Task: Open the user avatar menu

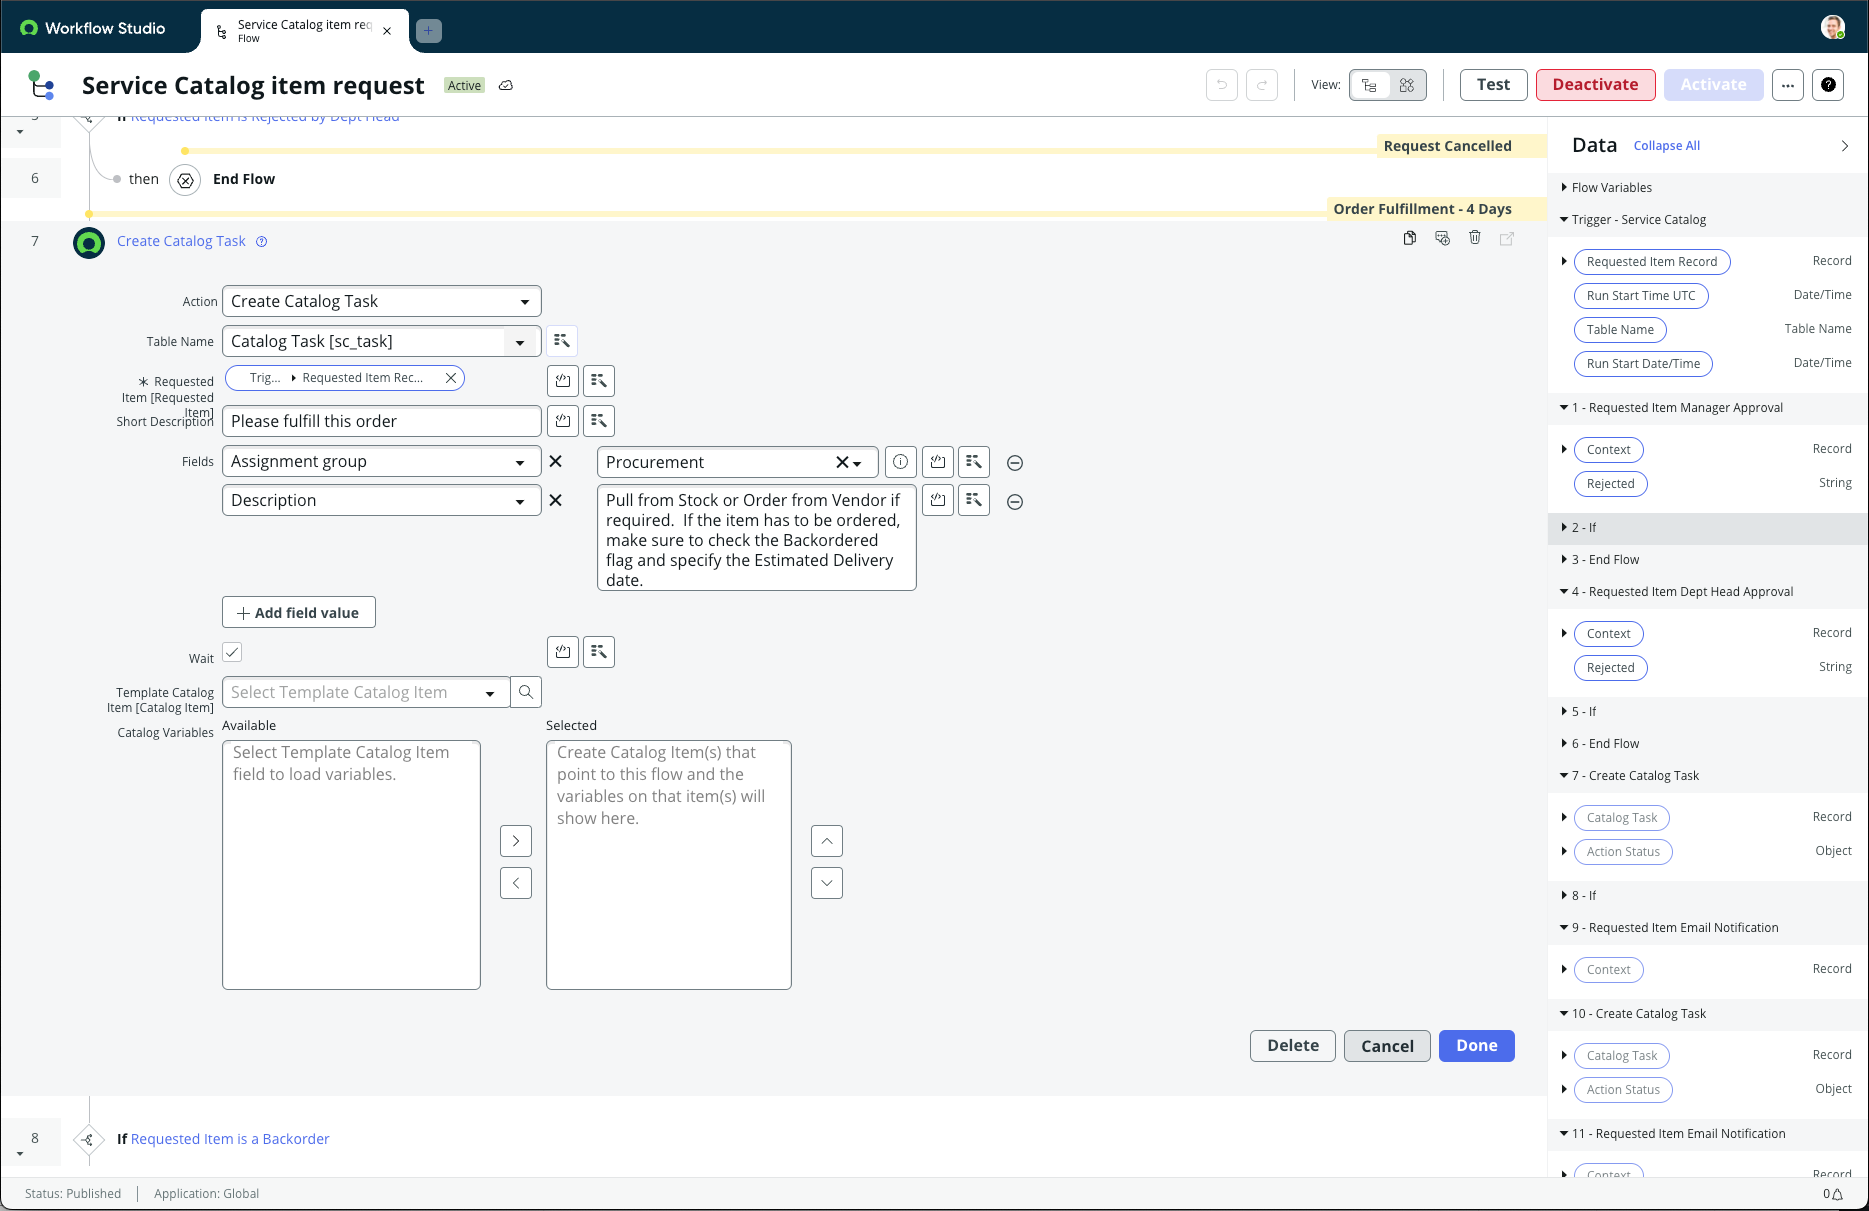Action: coord(1832,27)
